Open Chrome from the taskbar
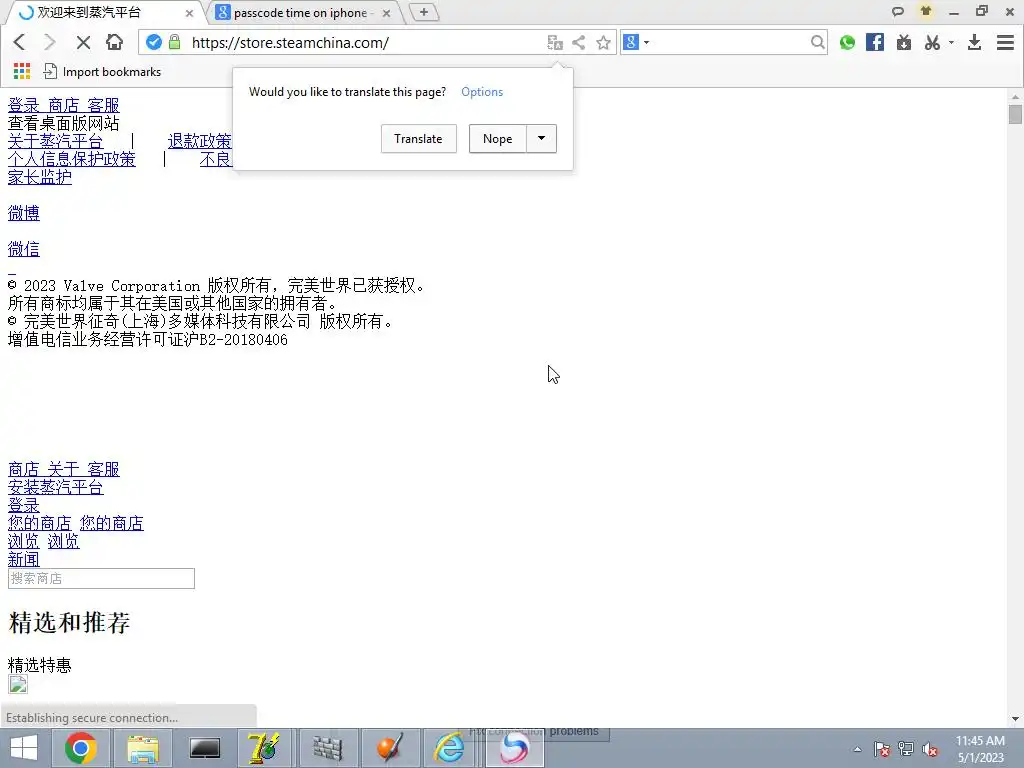The image size is (1024, 768). click(x=81, y=748)
